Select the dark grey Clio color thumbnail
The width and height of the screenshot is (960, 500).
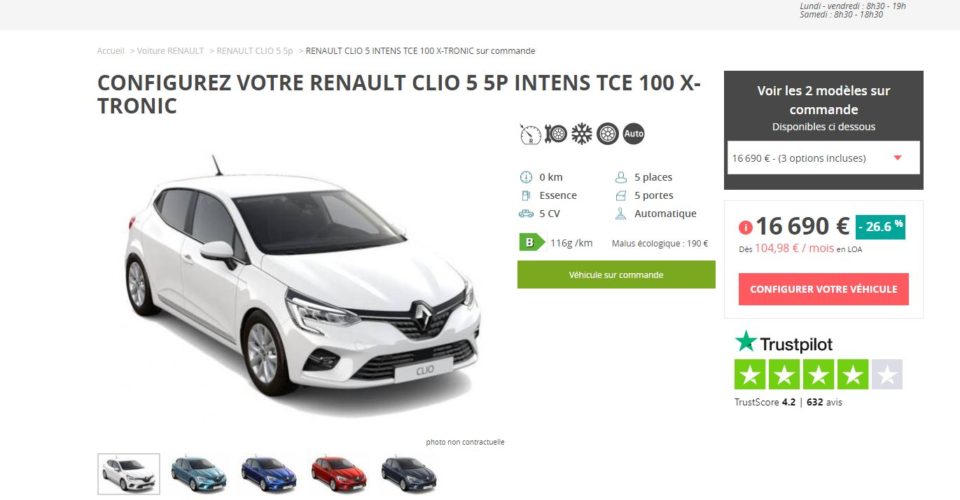click(x=409, y=474)
